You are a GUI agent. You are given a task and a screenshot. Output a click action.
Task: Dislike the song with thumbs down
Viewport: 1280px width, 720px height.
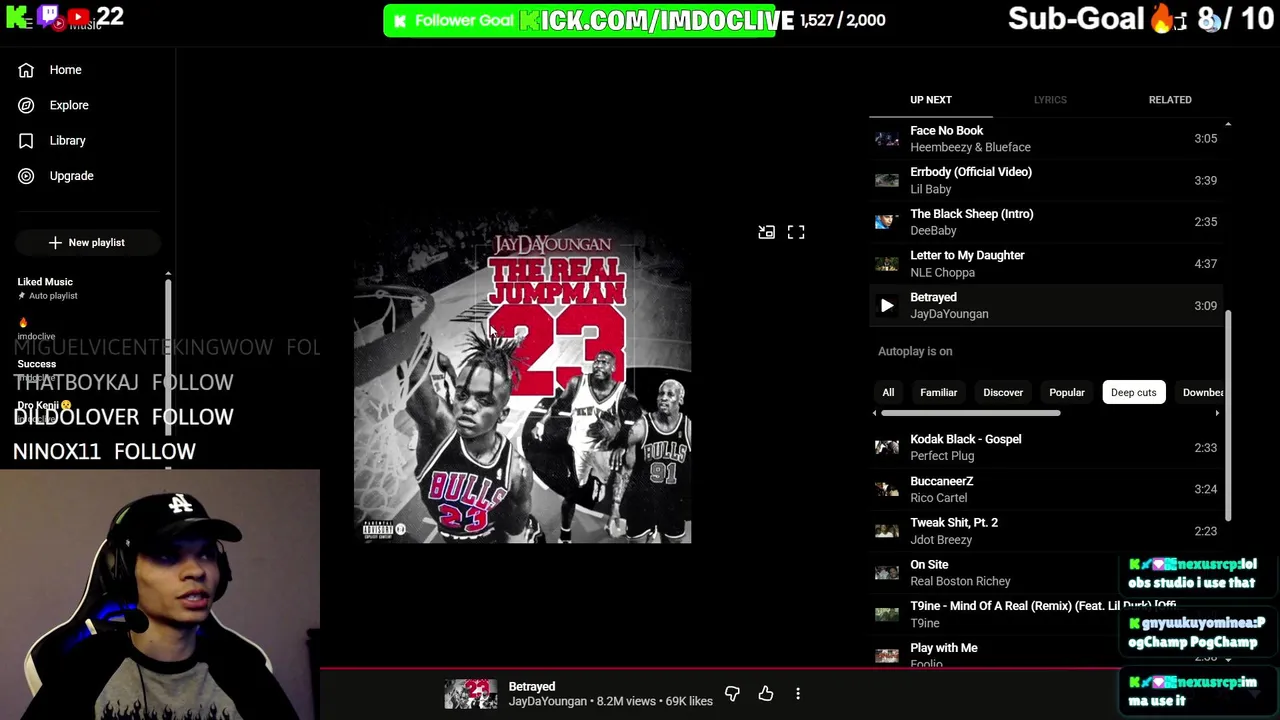point(732,694)
